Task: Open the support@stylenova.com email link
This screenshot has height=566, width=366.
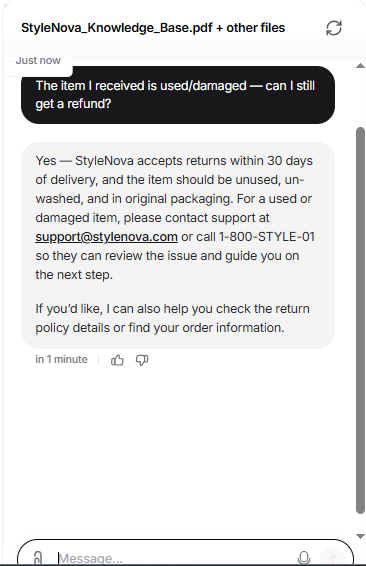Action: coord(106,237)
